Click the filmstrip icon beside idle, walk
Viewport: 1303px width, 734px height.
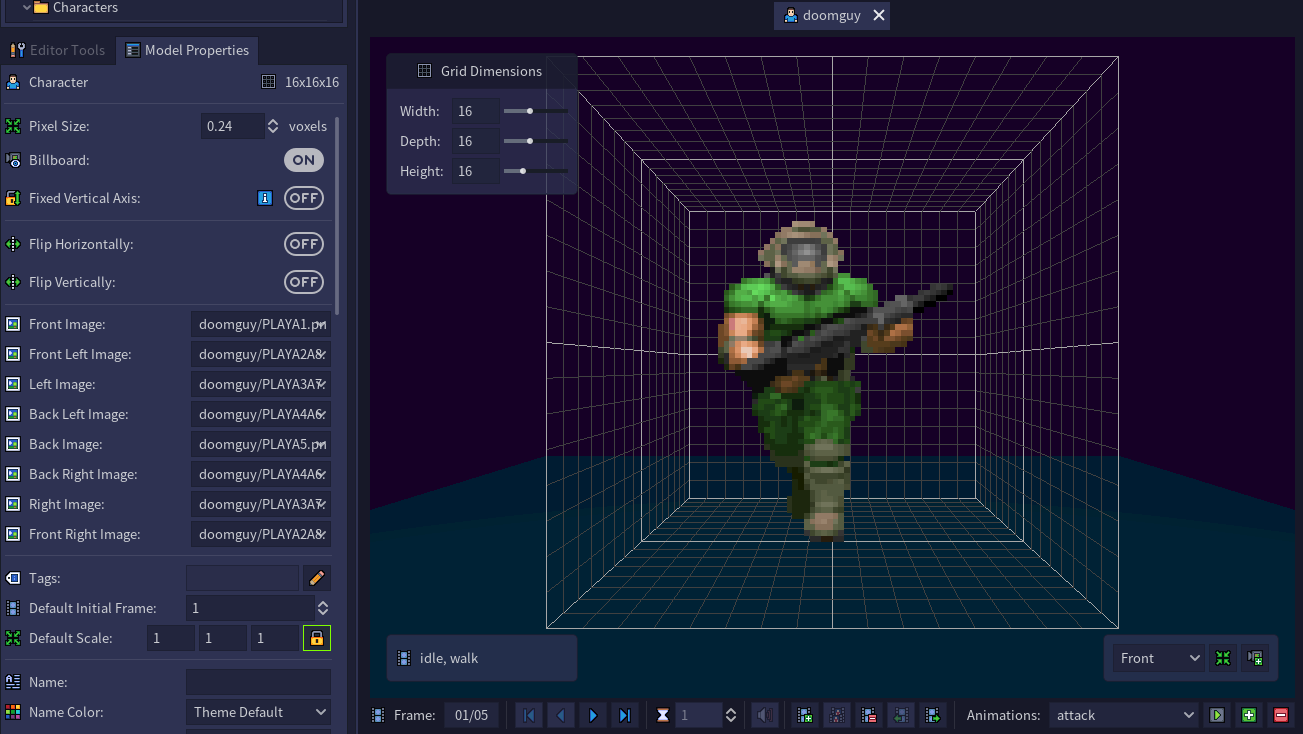[x=404, y=658]
